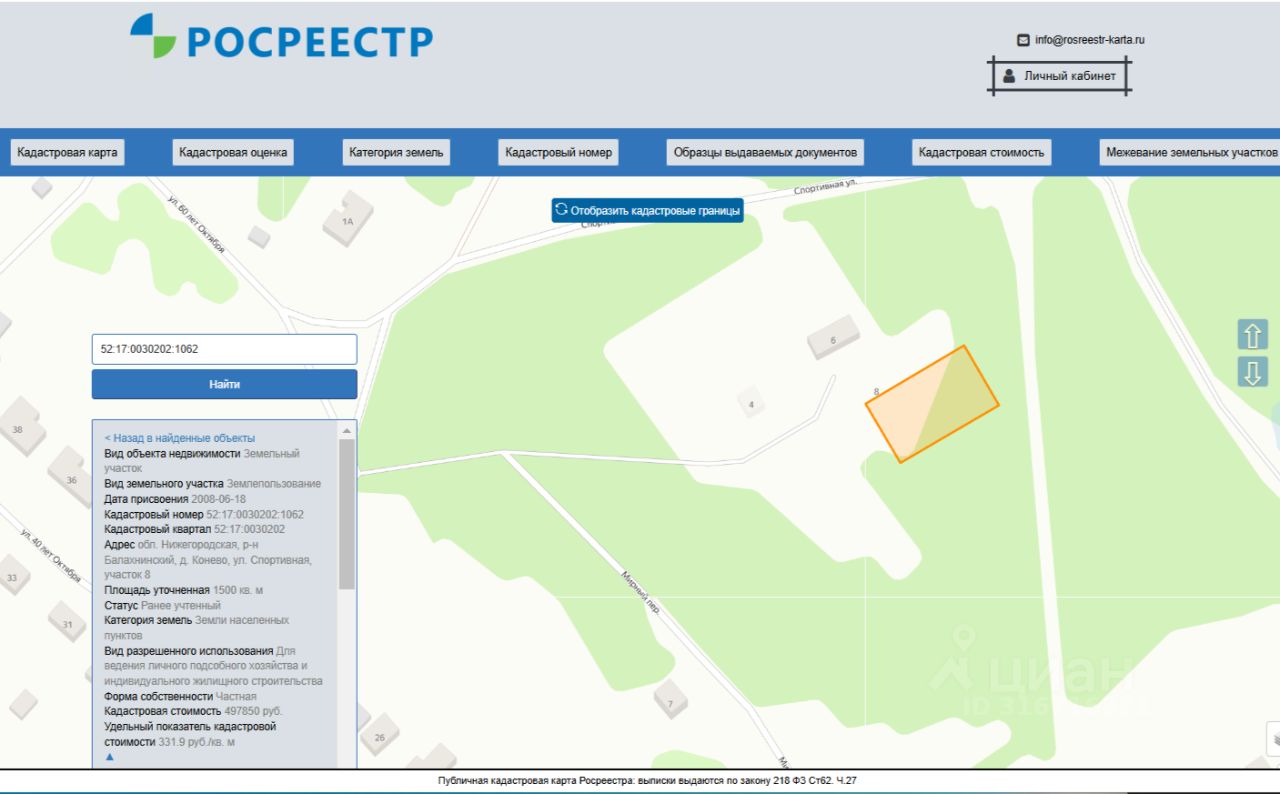Open the Кадастровая стоимость menu item
This screenshot has height=794, width=1280.
(x=981, y=152)
